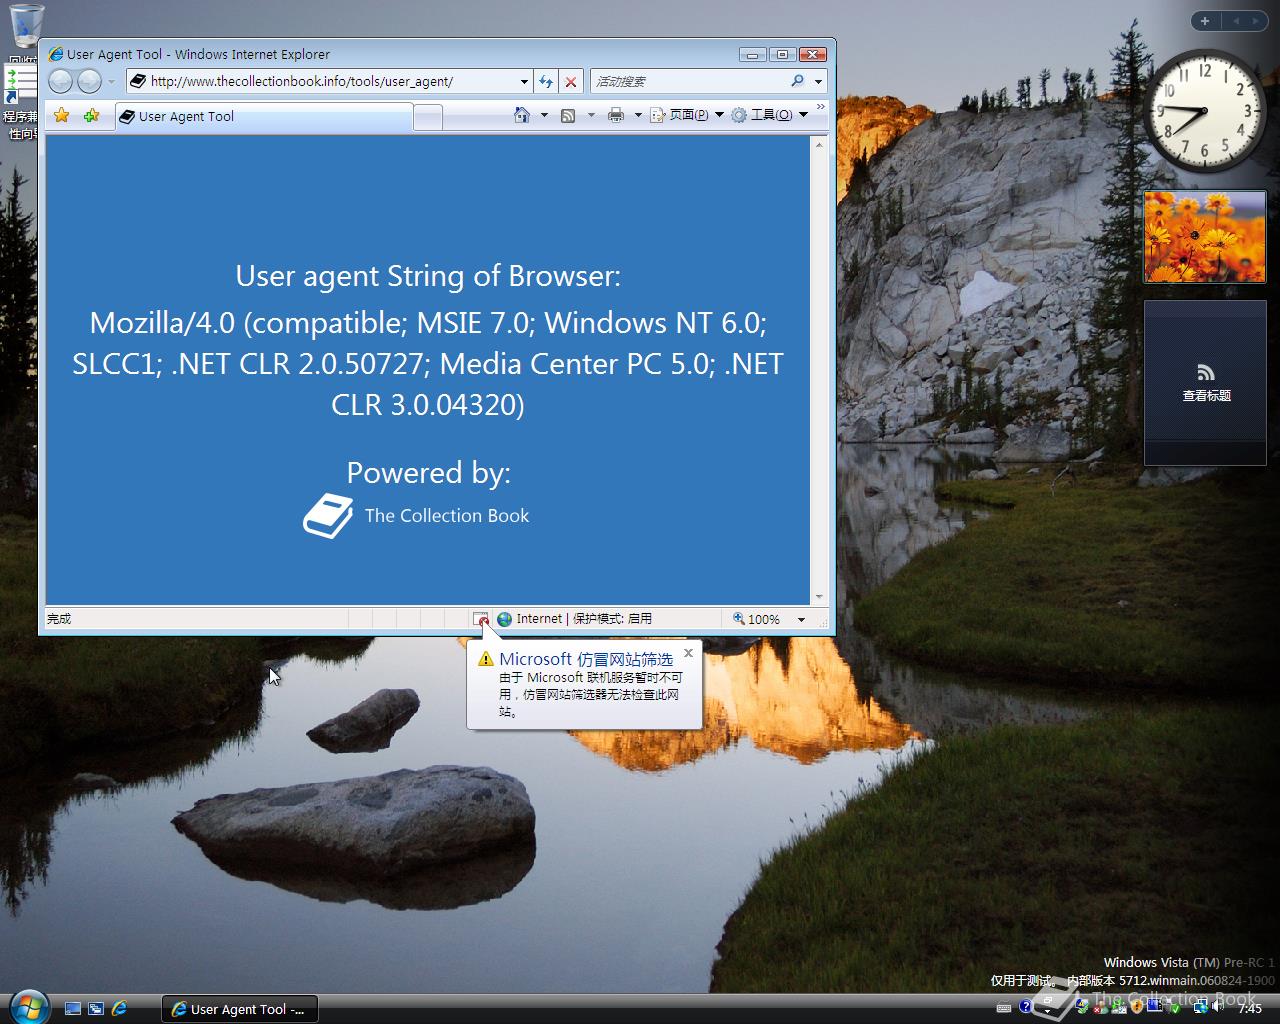Click the sidebar add gadget plus button
The width and height of the screenshot is (1280, 1024).
[1205, 21]
